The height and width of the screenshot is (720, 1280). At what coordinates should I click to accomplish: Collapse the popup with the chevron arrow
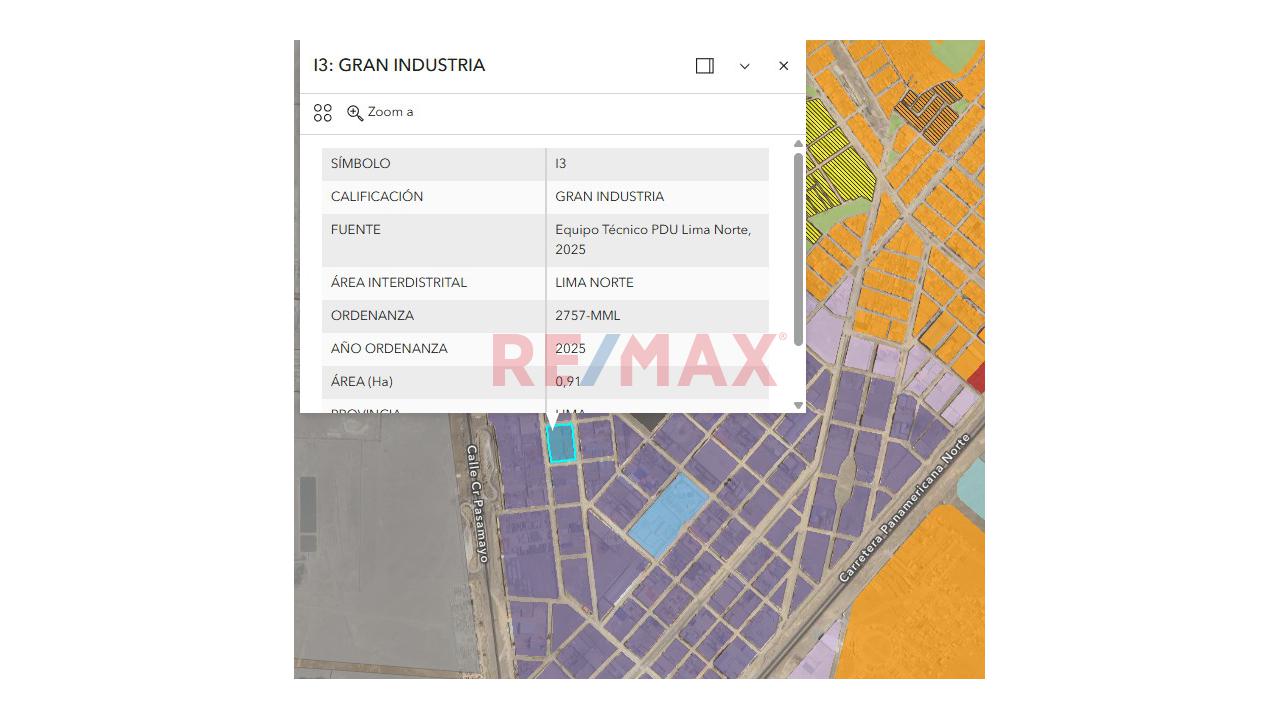744,66
